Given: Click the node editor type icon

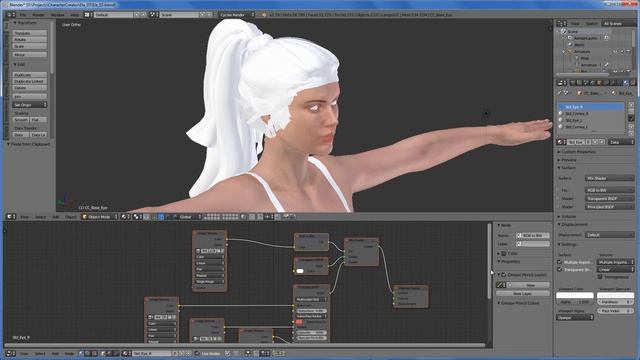Looking at the screenshot, I should coord(11,353).
